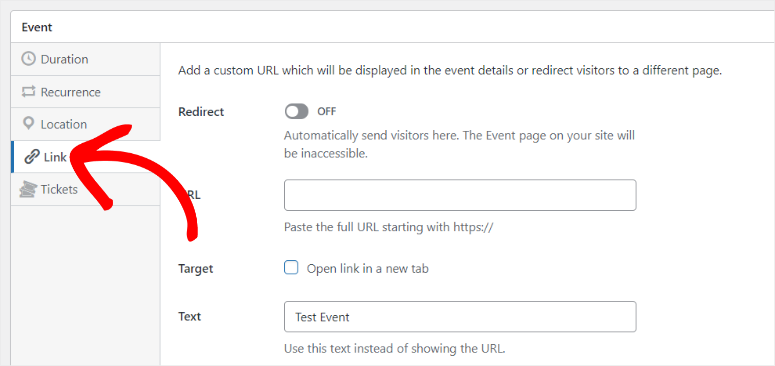Switch to the Location tab
The image size is (775, 366).
pyautogui.click(x=86, y=124)
